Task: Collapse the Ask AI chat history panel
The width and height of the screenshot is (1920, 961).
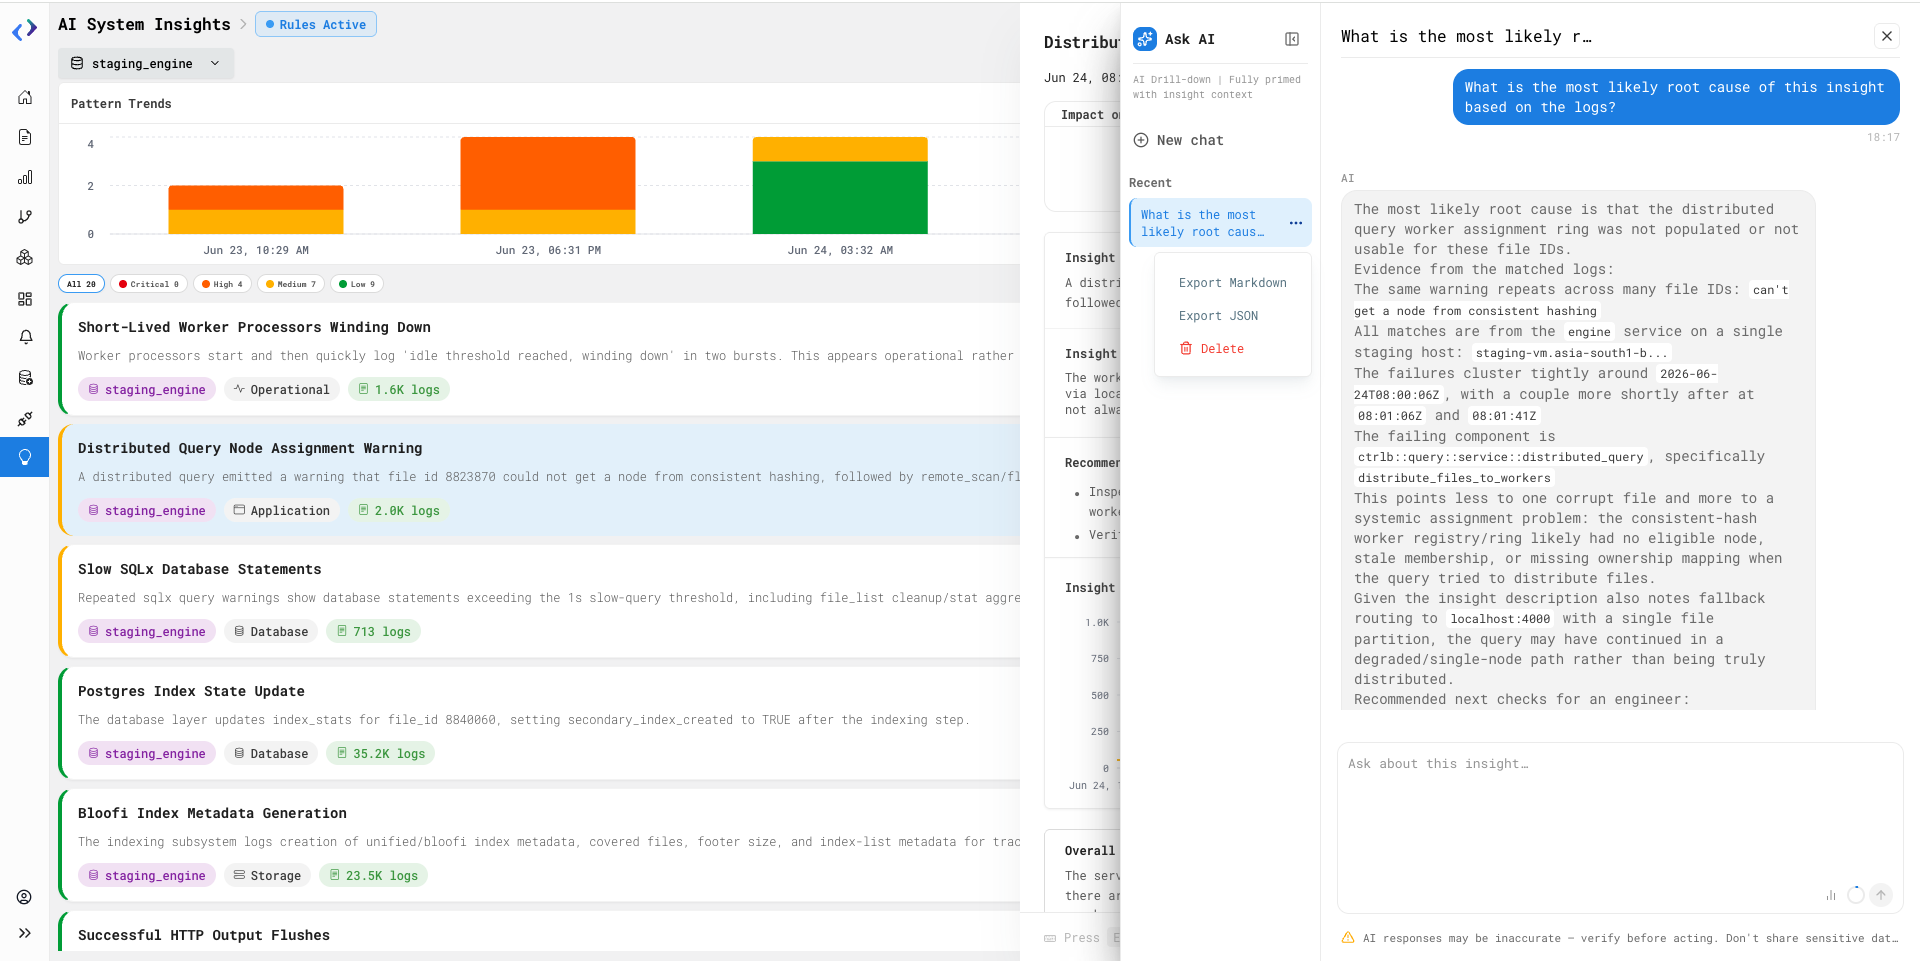Action: [x=1292, y=39]
